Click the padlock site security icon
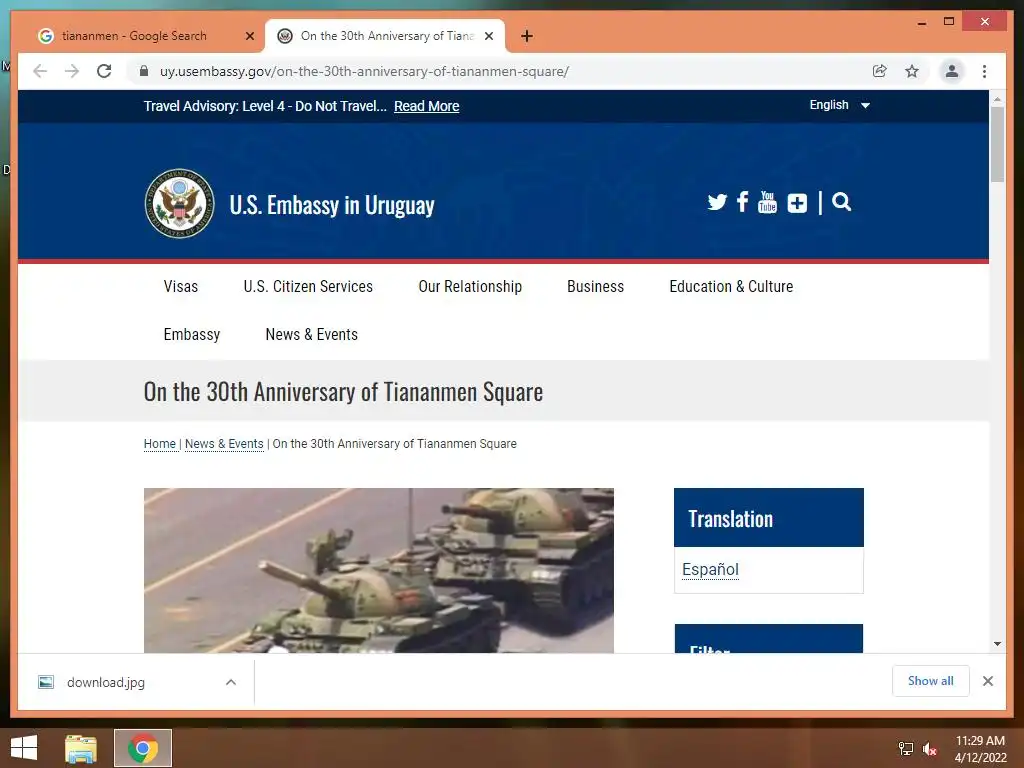The width and height of the screenshot is (1024, 768). click(x=144, y=71)
